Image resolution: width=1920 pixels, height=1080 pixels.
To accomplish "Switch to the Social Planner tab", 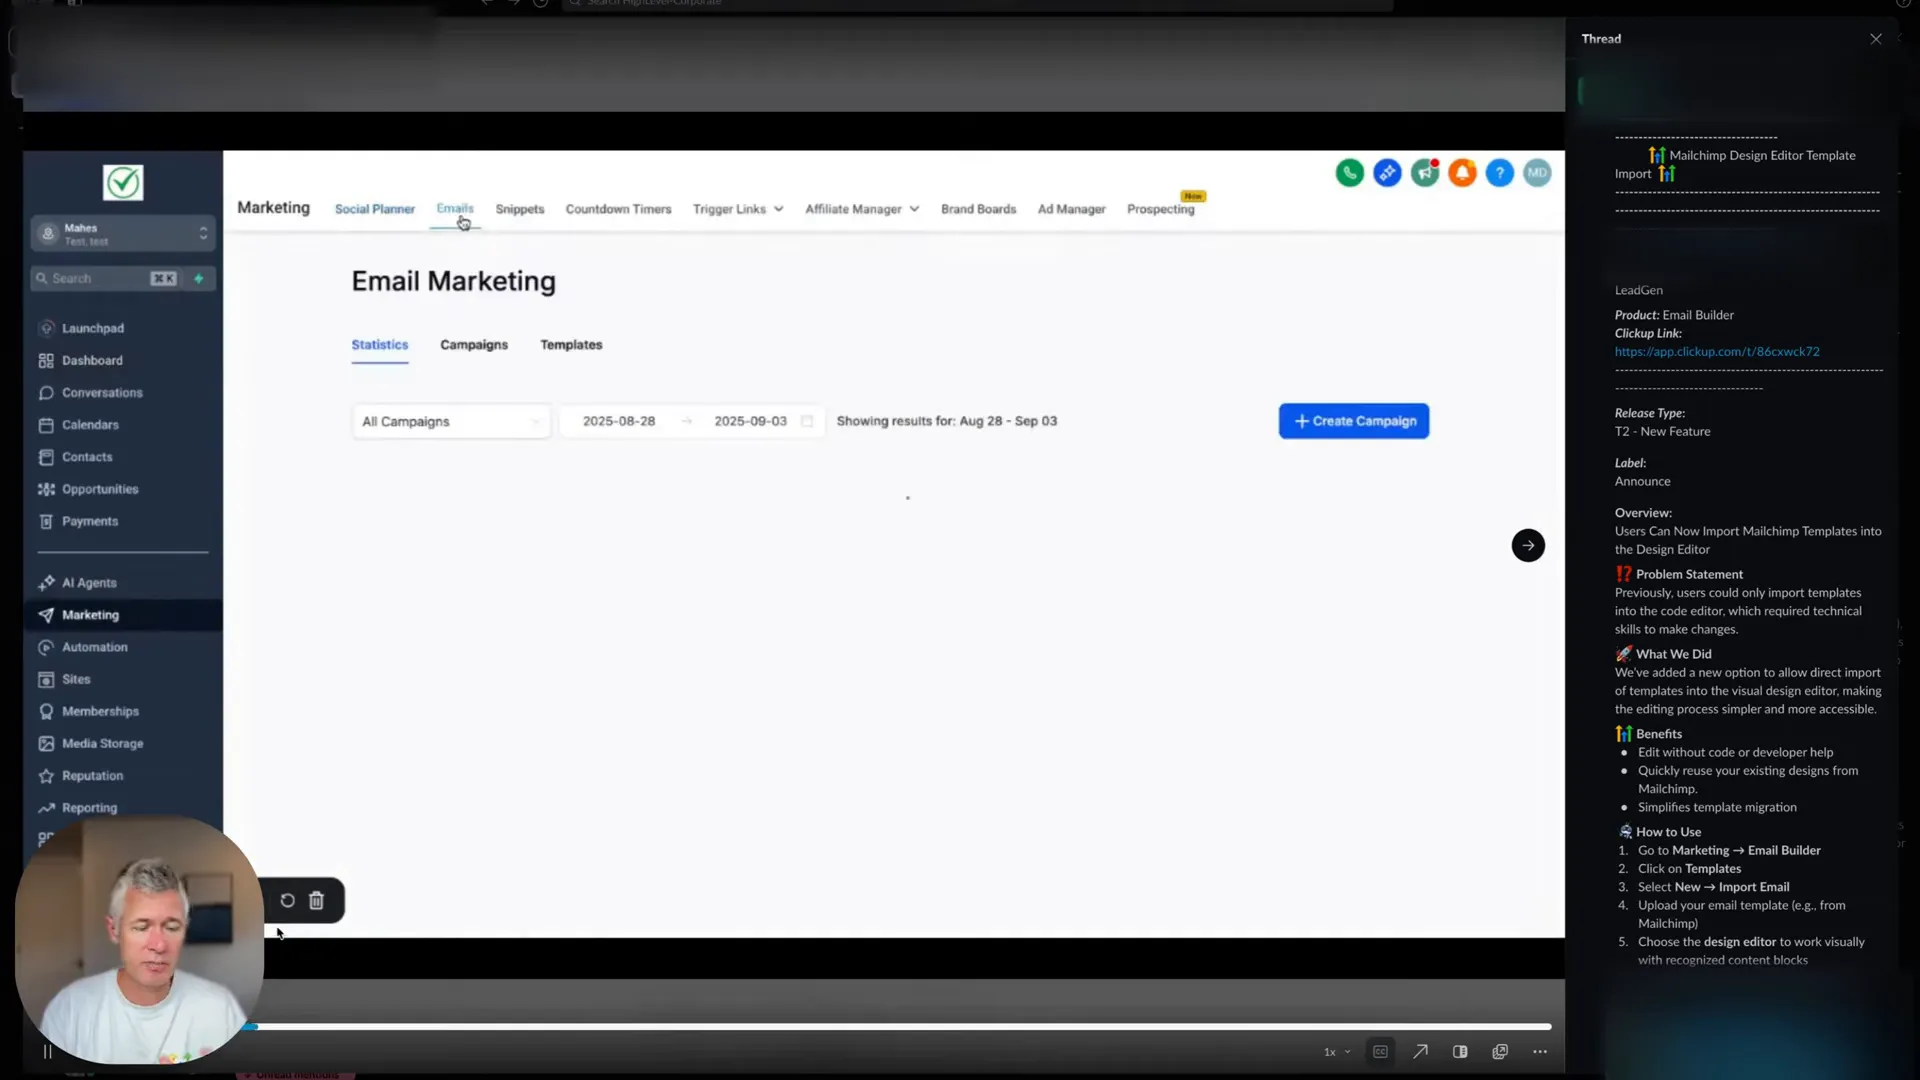I will pos(374,209).
